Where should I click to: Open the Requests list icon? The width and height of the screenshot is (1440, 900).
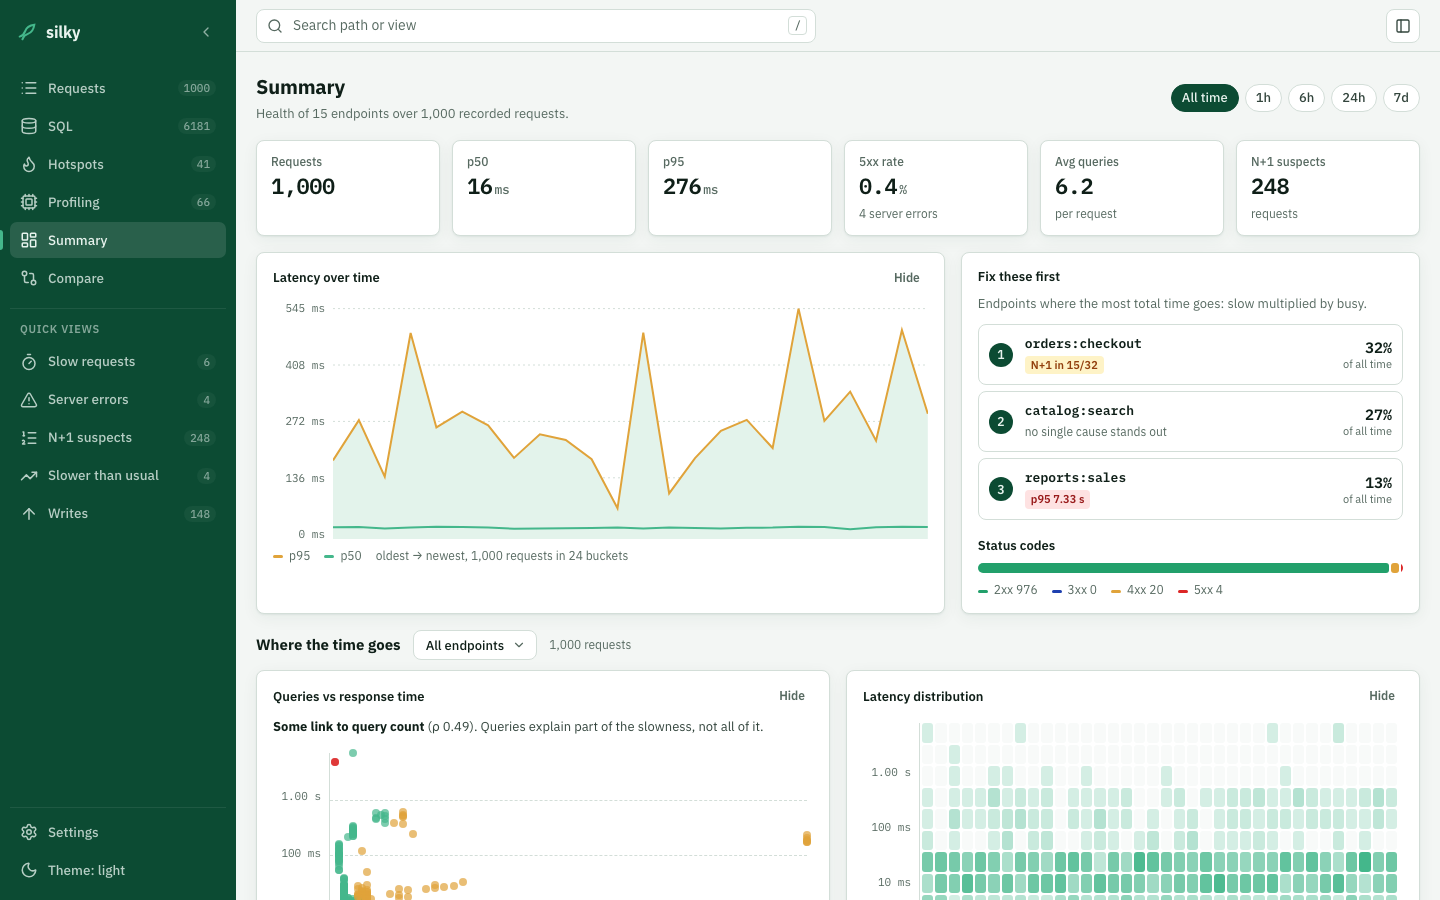click(x=29, y=88)
